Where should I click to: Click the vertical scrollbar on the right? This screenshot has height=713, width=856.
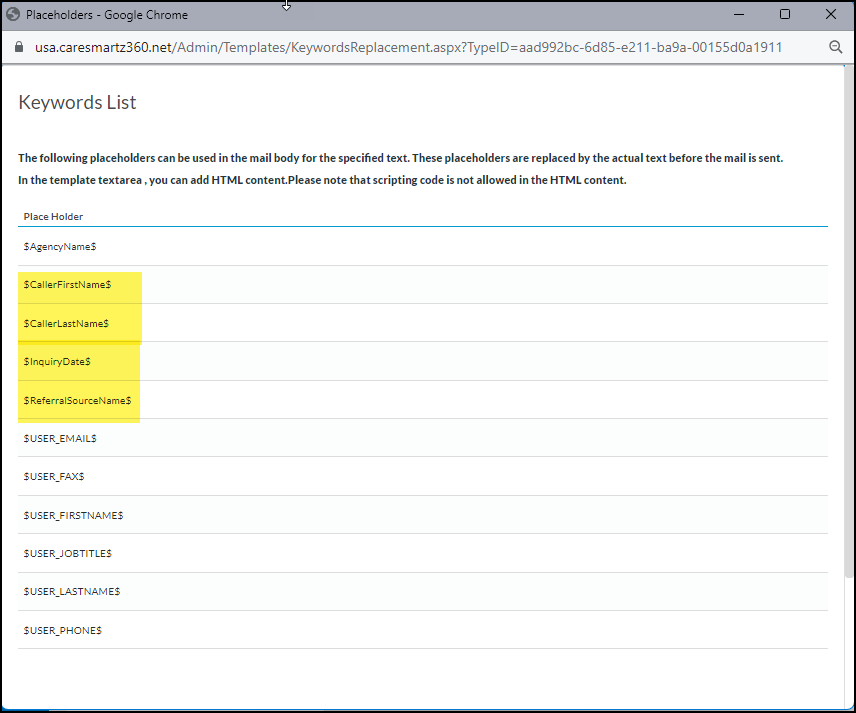(x=849, y=330)
